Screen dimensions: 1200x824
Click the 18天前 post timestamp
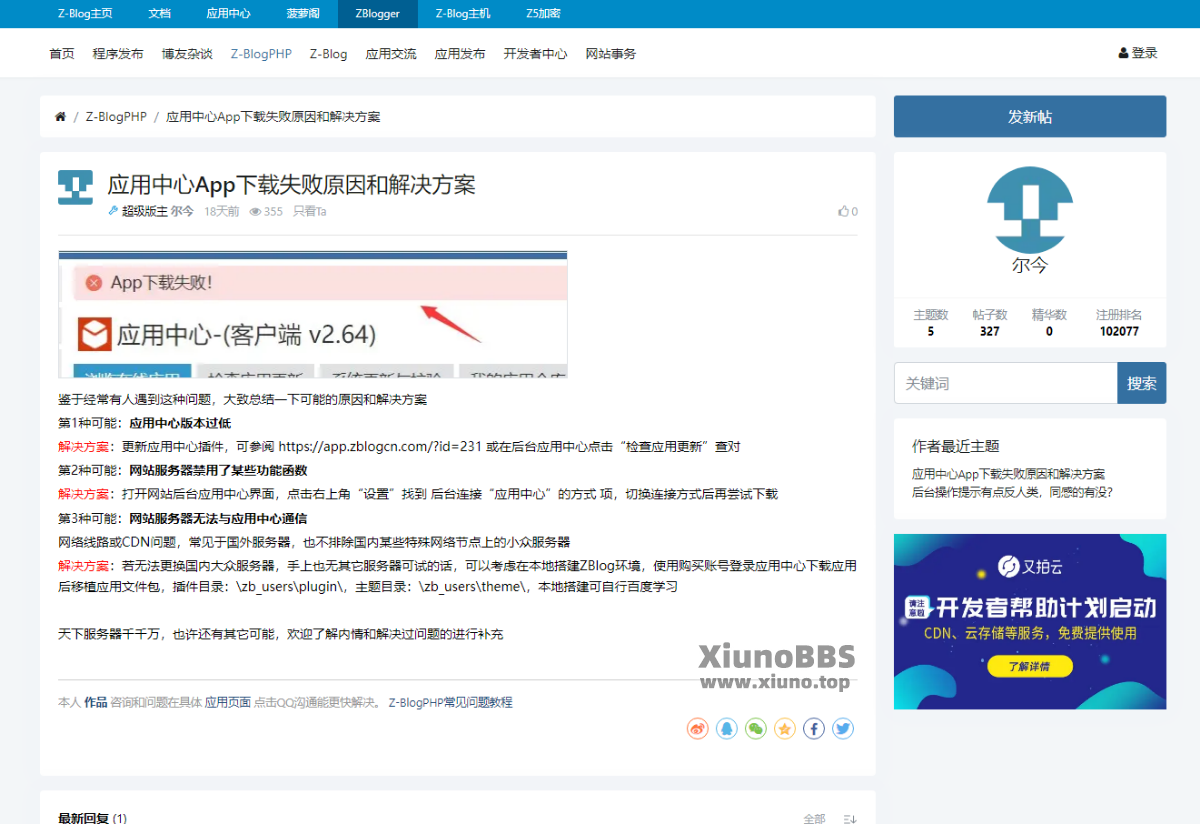coord(221,211)
